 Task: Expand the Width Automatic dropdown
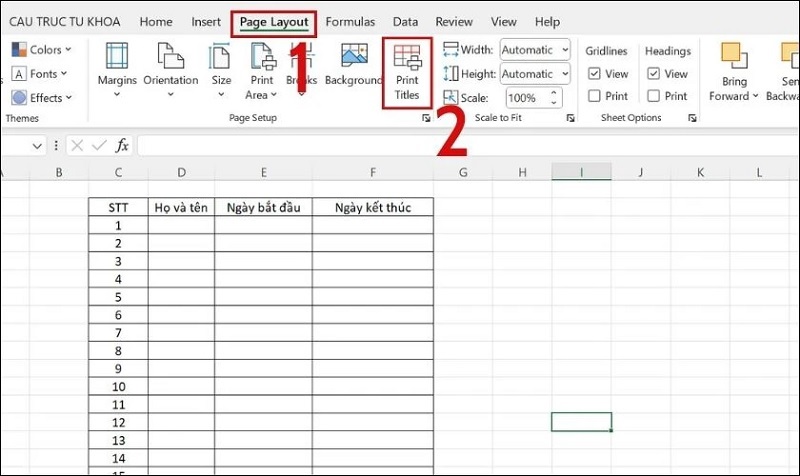565,49
